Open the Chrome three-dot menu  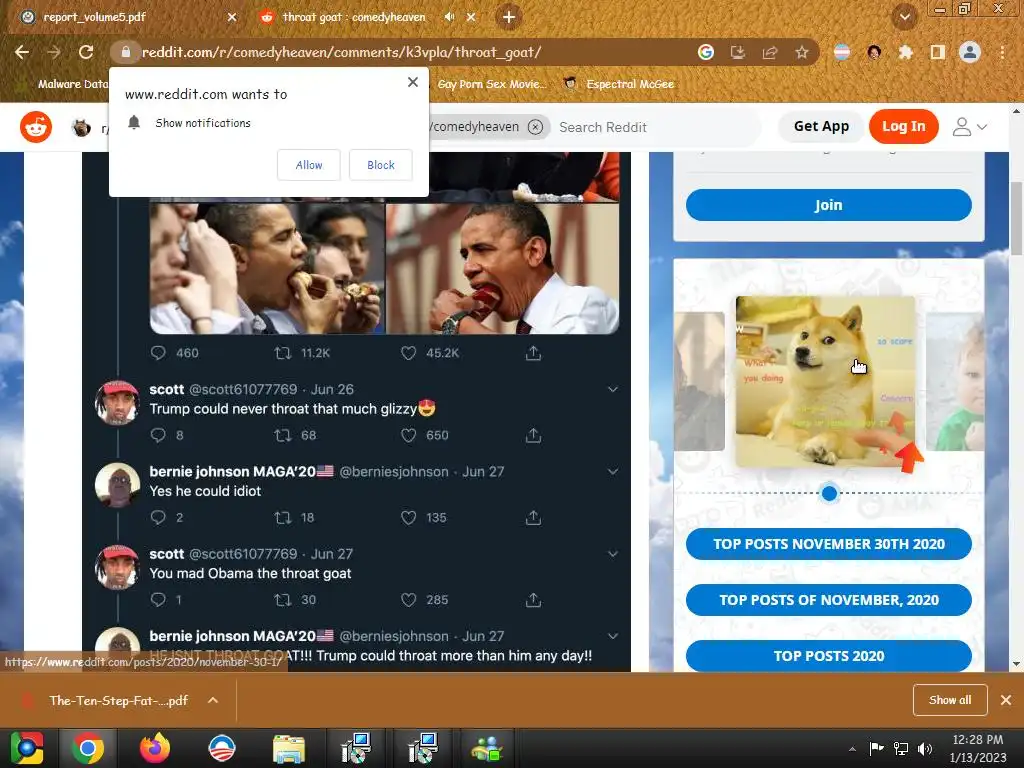[x=1002, y=52]
